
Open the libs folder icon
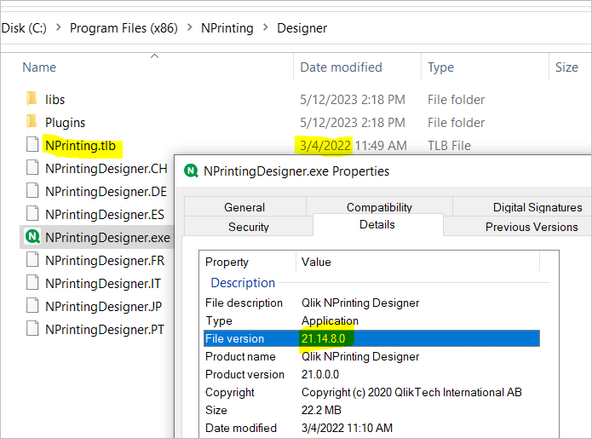32,99
